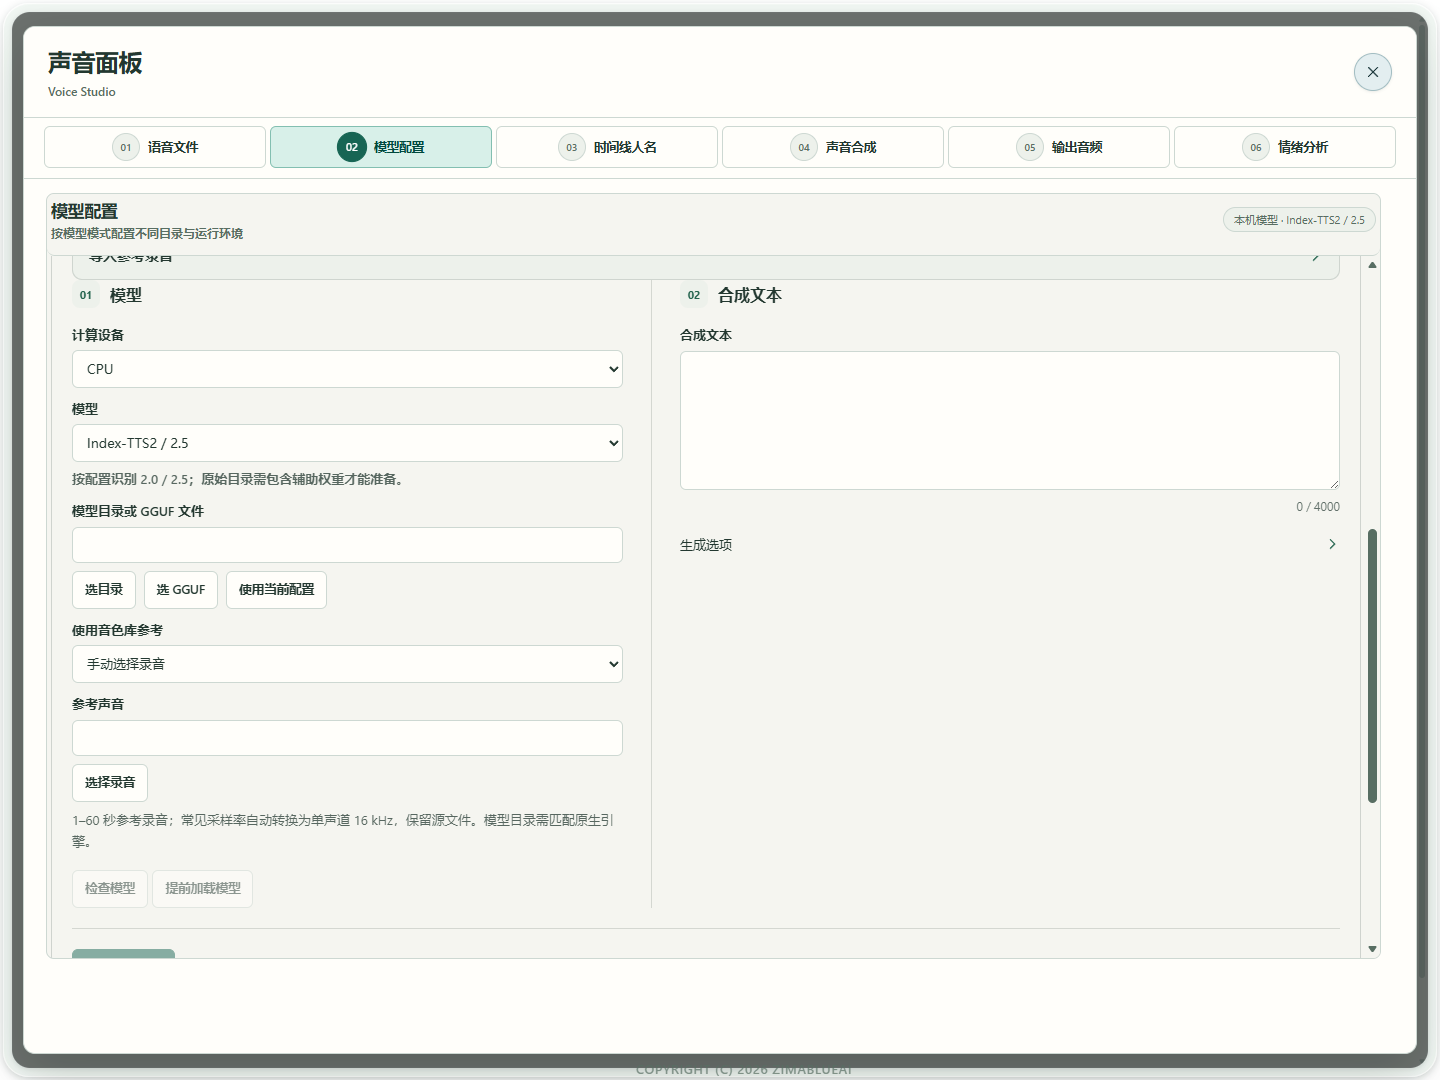Image resolution: width=1440 pixels, height=1080 pixels.
Task: Switch to 时间线人名 tab
Action: click(607, 147)
